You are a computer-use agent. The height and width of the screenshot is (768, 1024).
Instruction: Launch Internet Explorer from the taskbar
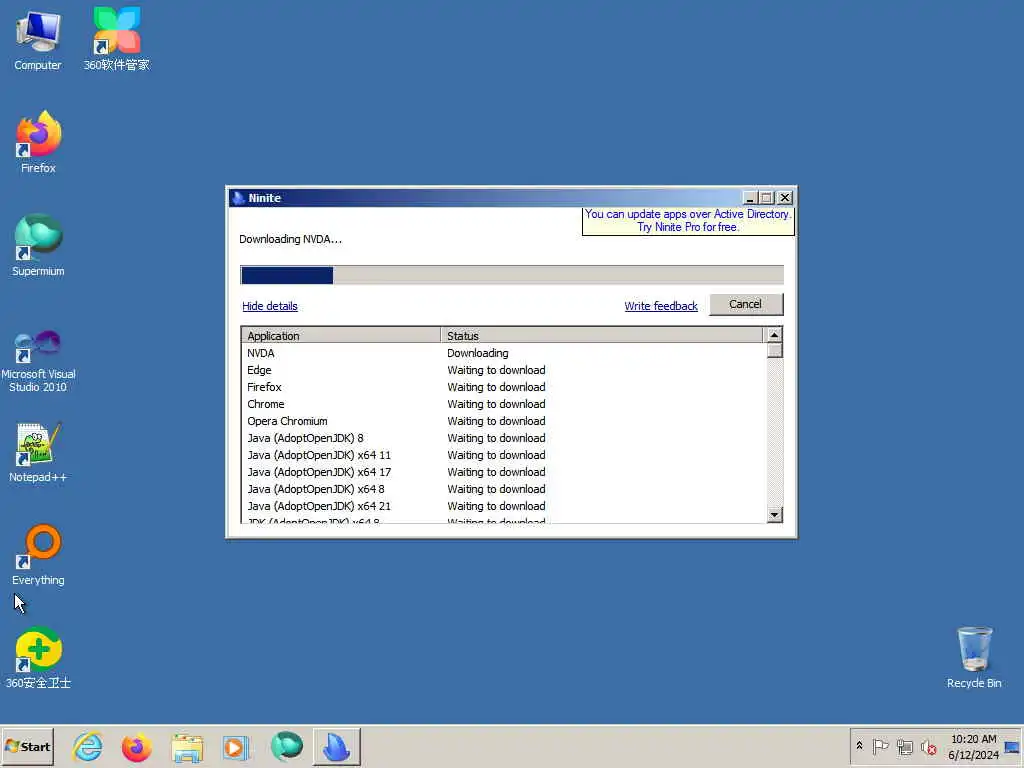click(x=88, y=746)
